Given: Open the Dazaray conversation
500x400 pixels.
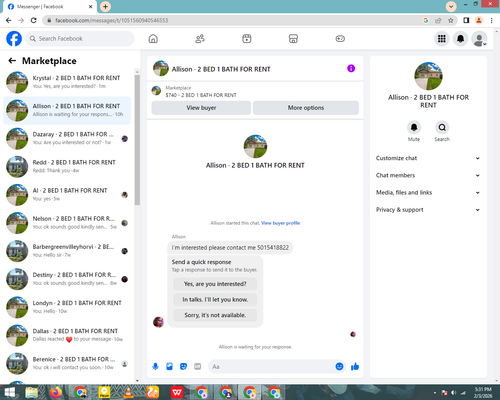Looking at the screenshot, I should pos(67,138).
